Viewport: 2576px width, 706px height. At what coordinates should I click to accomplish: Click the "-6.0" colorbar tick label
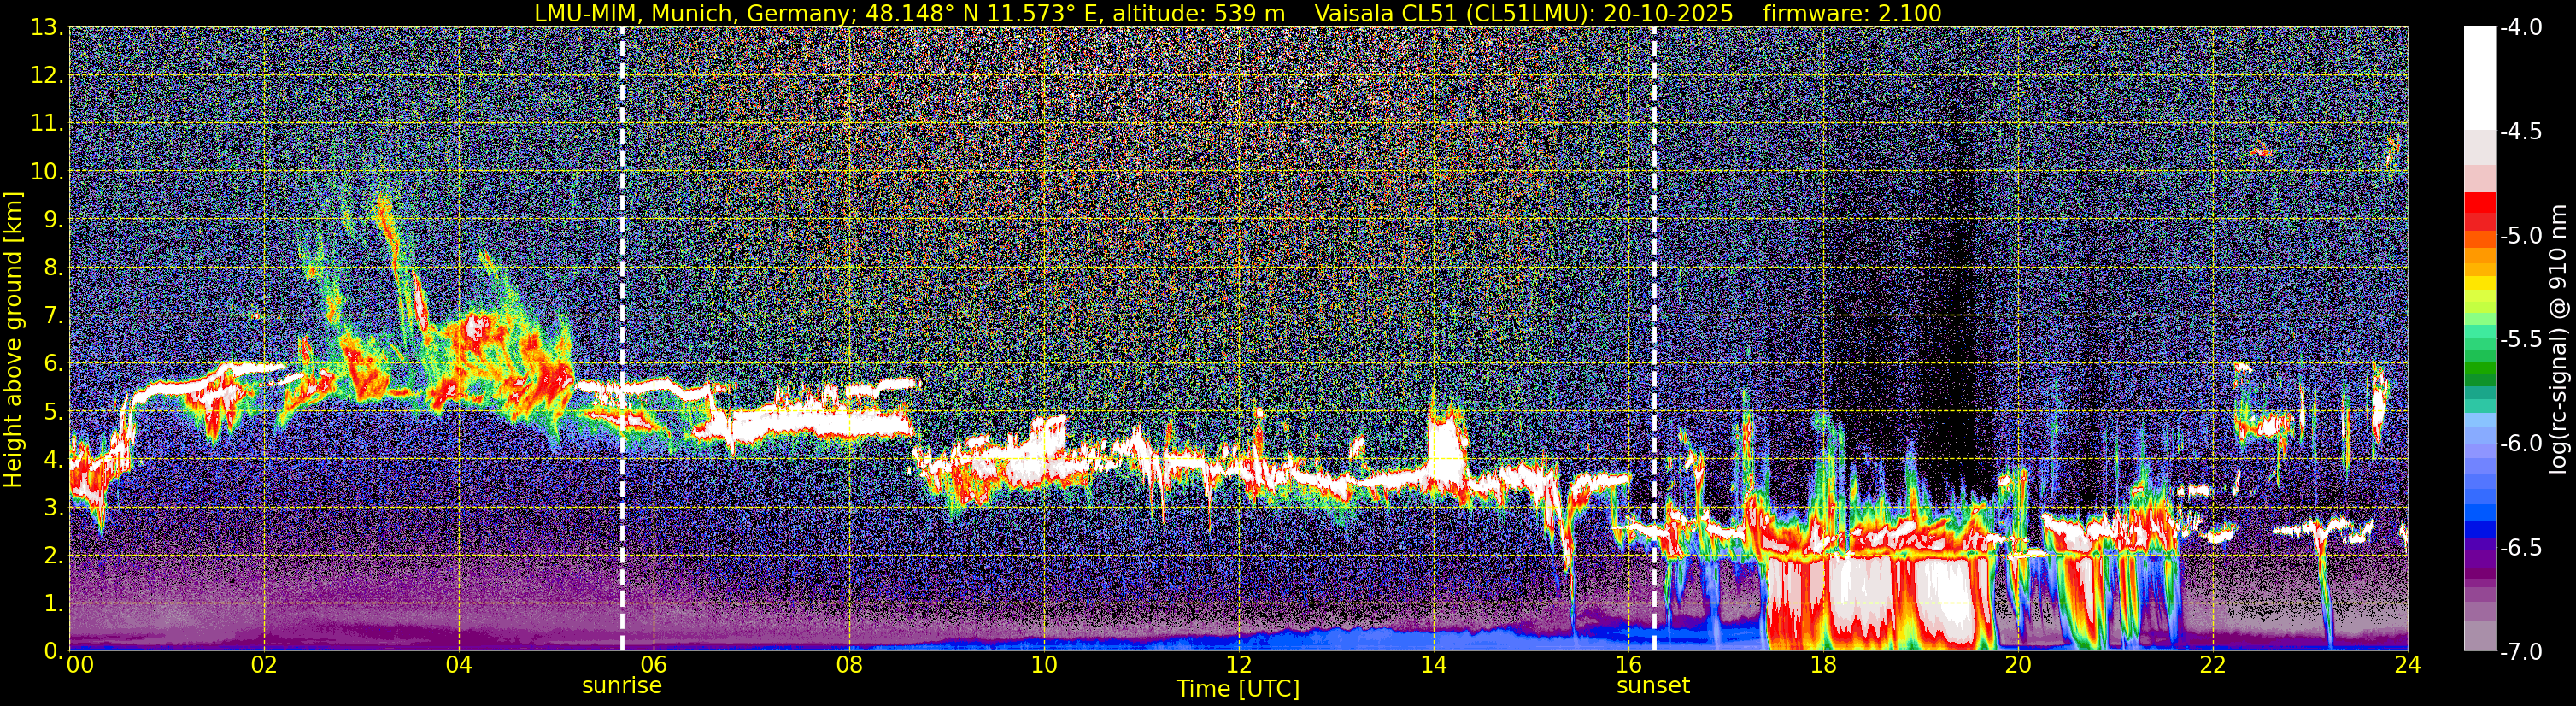(2521, 443)
